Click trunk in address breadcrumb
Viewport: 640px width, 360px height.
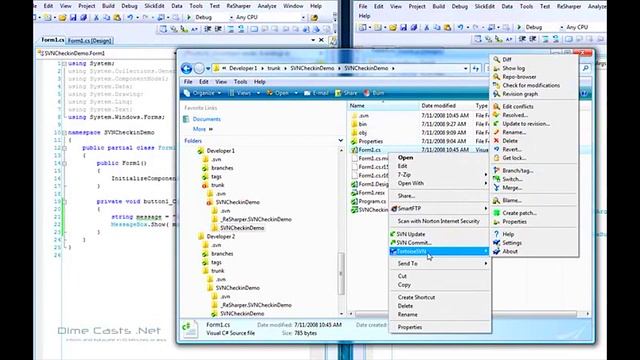(274, 68)
